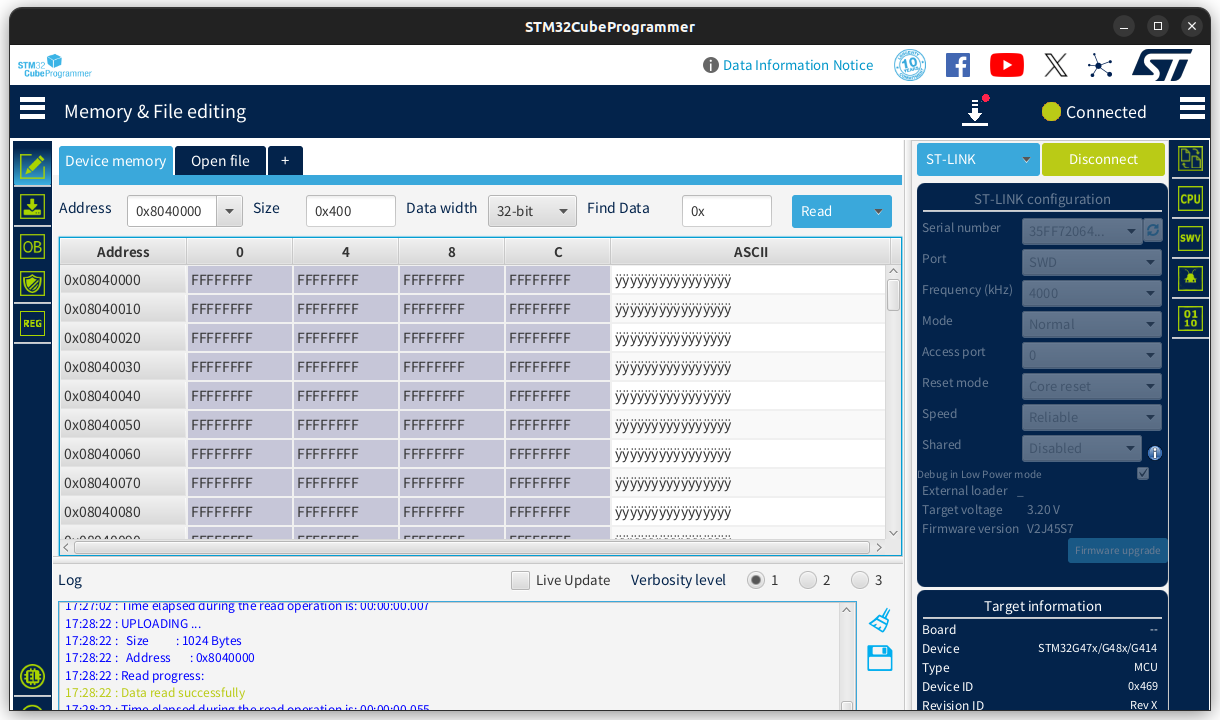The width and height of the screenshot is (1220, 720).
Task: Switch to the Open file tab
Action: [220, 161]
